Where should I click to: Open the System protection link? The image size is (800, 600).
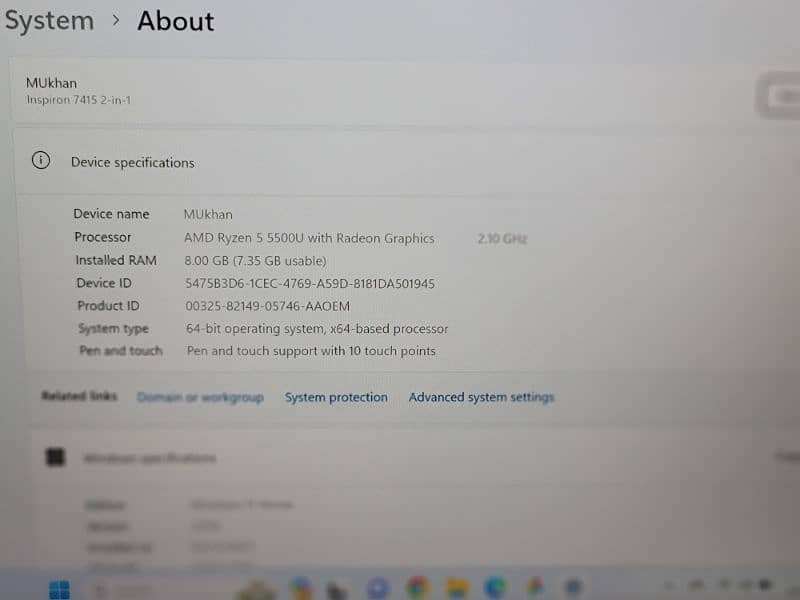[336, 397]
